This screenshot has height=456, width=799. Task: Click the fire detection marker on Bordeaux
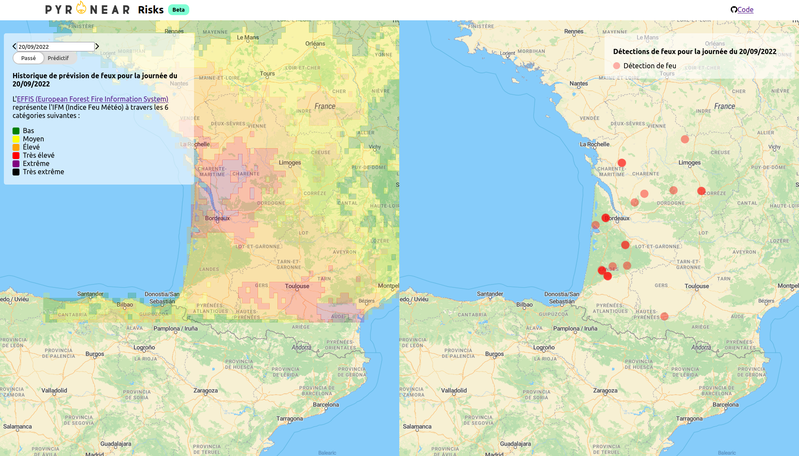tap(605, 218)
